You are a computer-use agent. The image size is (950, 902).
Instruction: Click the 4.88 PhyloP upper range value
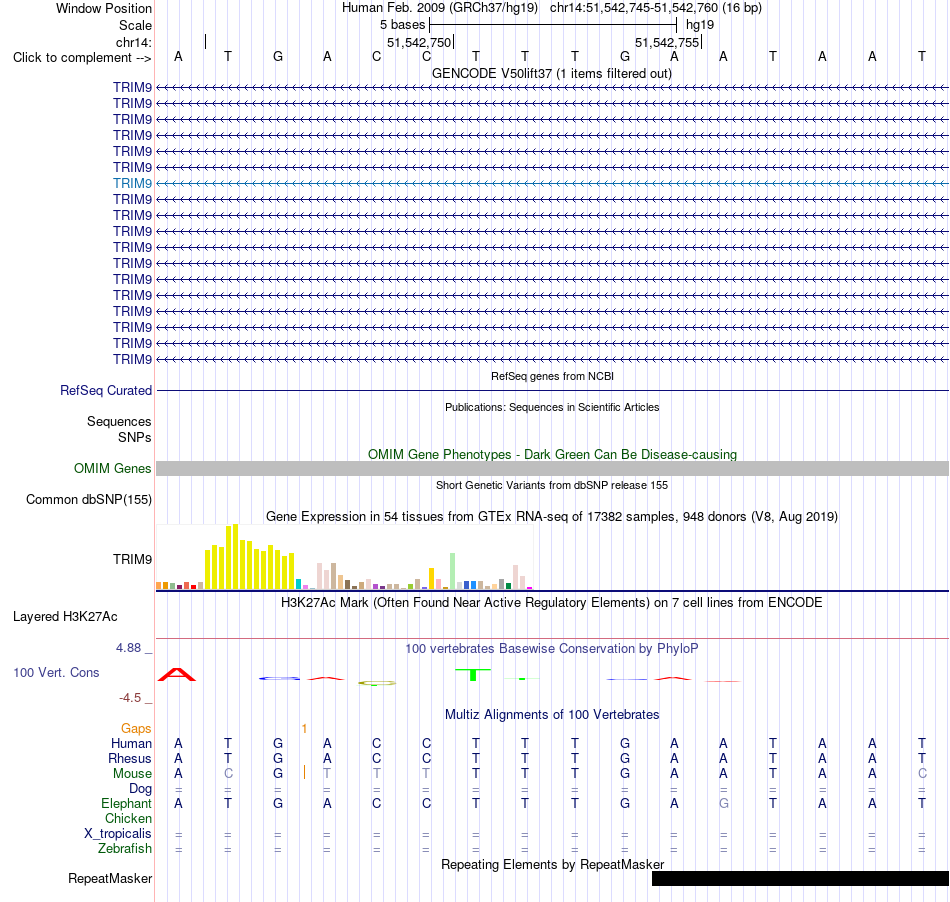pyautogui.click(x=128, y=648)
